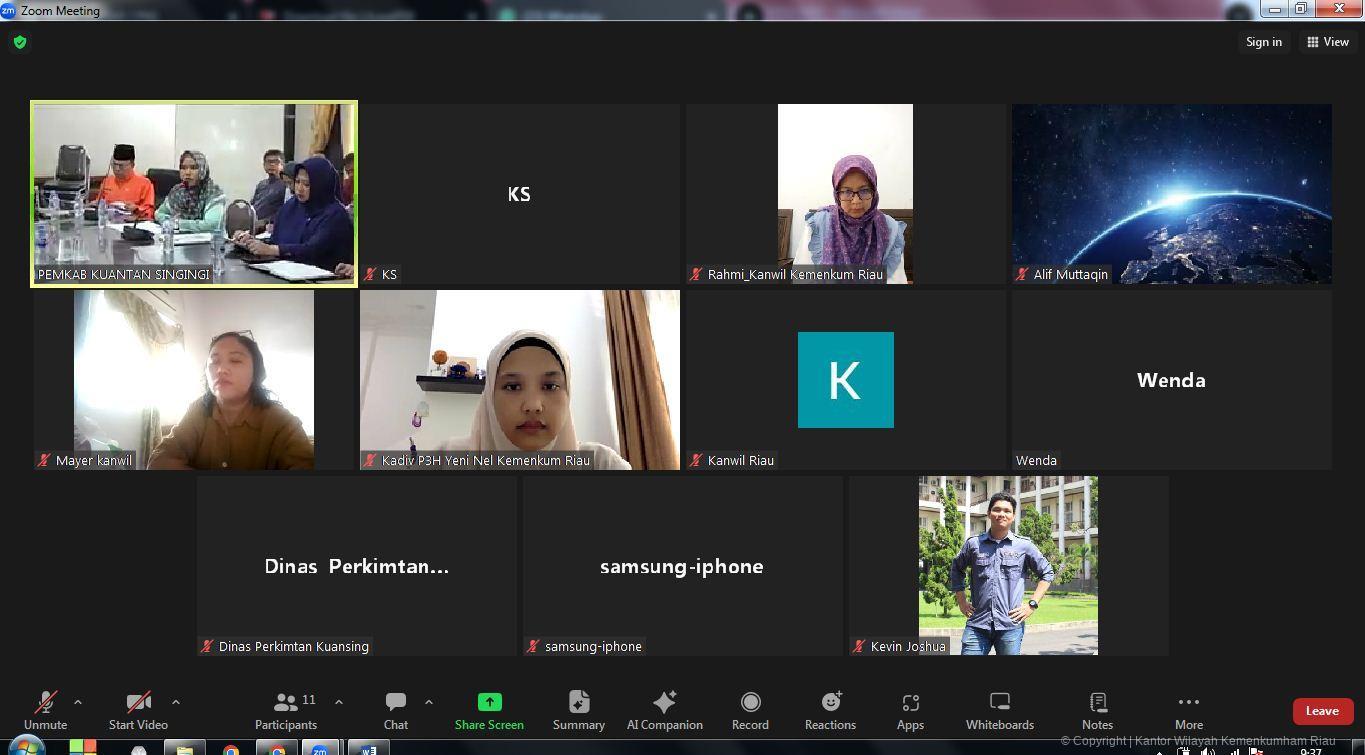
Task: Unmute the microphone
Action: (x=45, y=711)
